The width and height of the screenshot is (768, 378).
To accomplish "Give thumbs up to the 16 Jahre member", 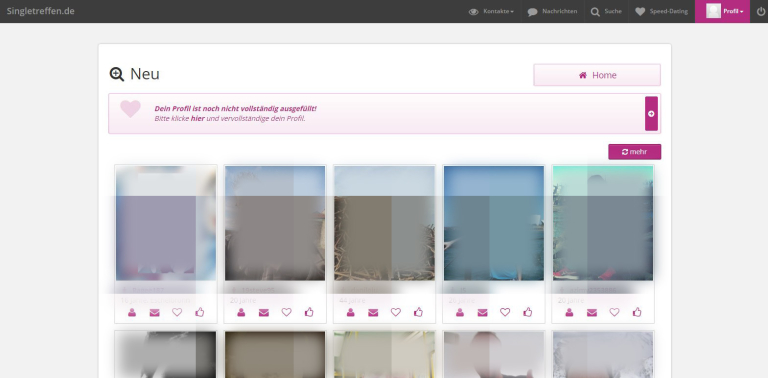I will pyautogui.click(x=199, y=312).
